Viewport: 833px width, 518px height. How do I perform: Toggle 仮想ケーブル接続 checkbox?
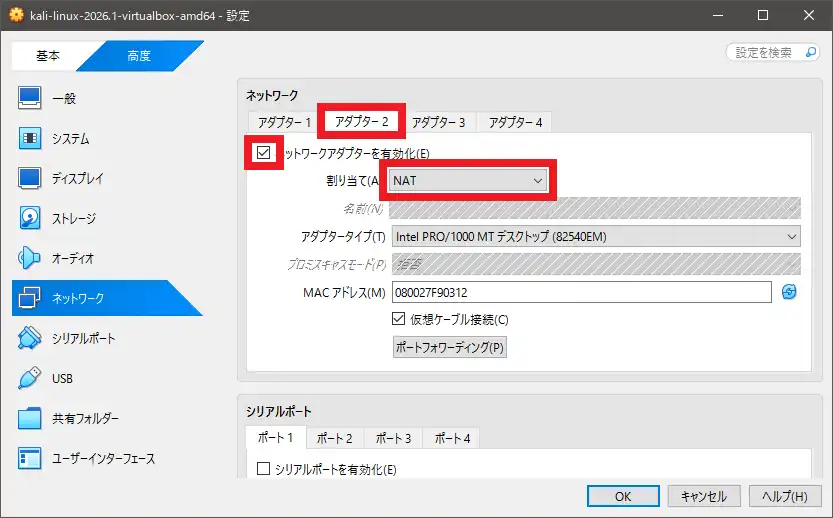click(x=398, y=319)
